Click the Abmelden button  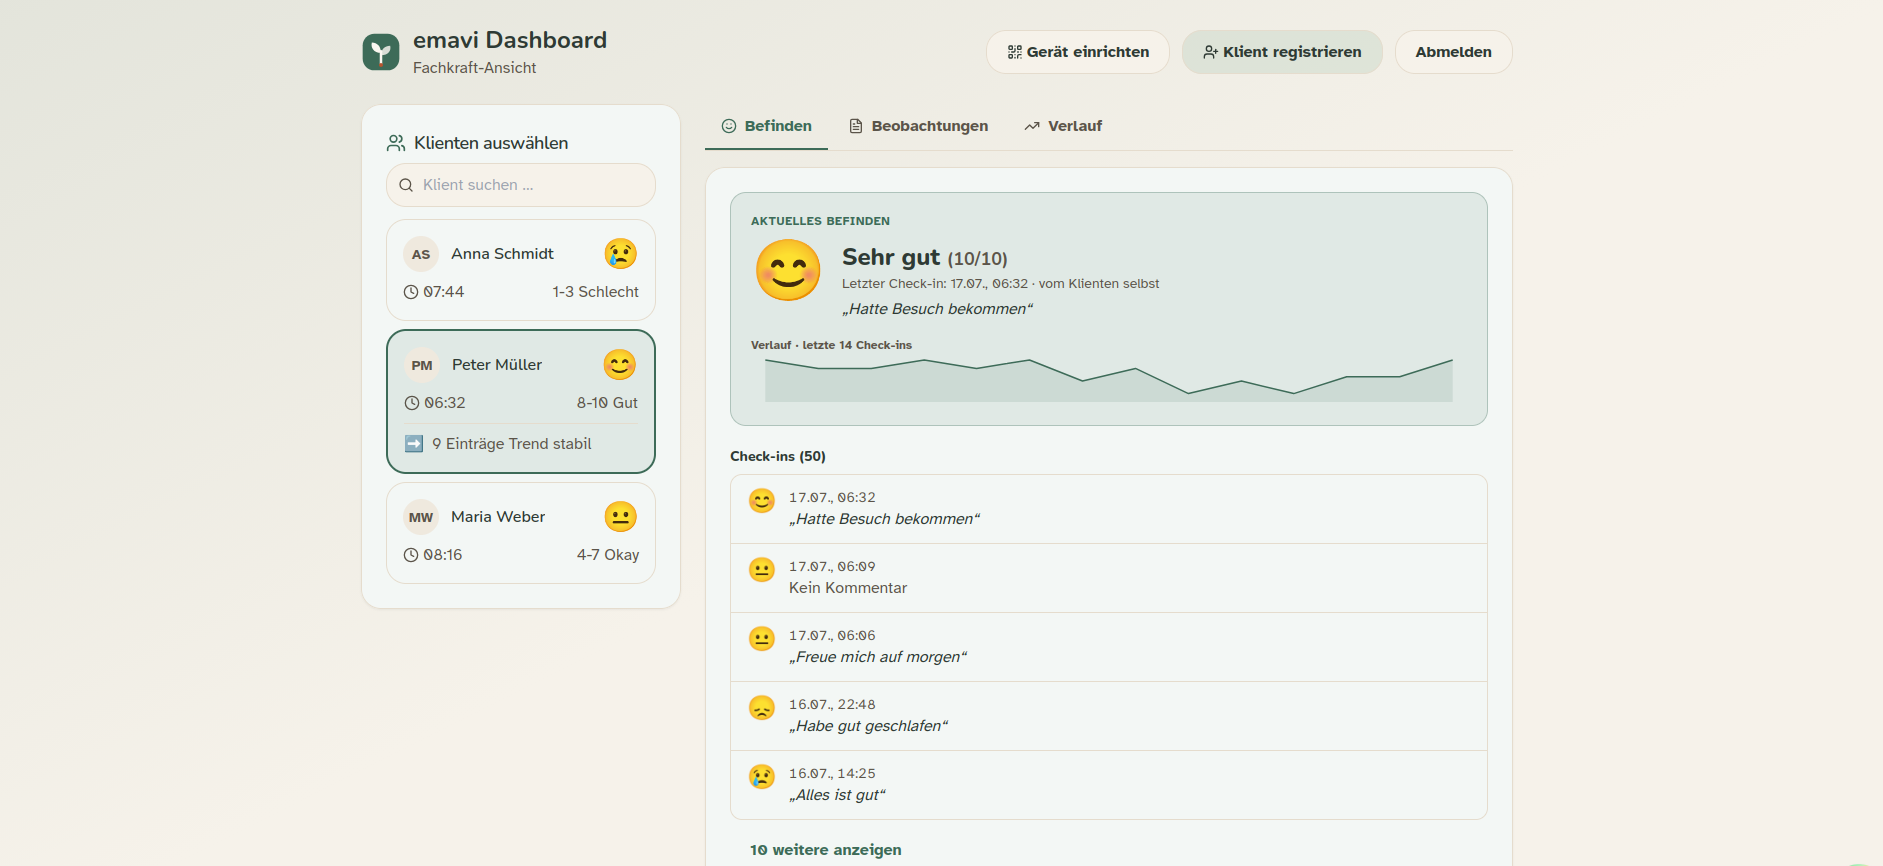coord(1453,52)
